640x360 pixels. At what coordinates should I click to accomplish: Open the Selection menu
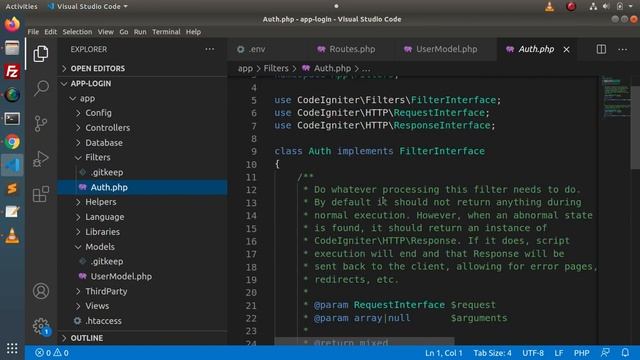pos(77,32)
